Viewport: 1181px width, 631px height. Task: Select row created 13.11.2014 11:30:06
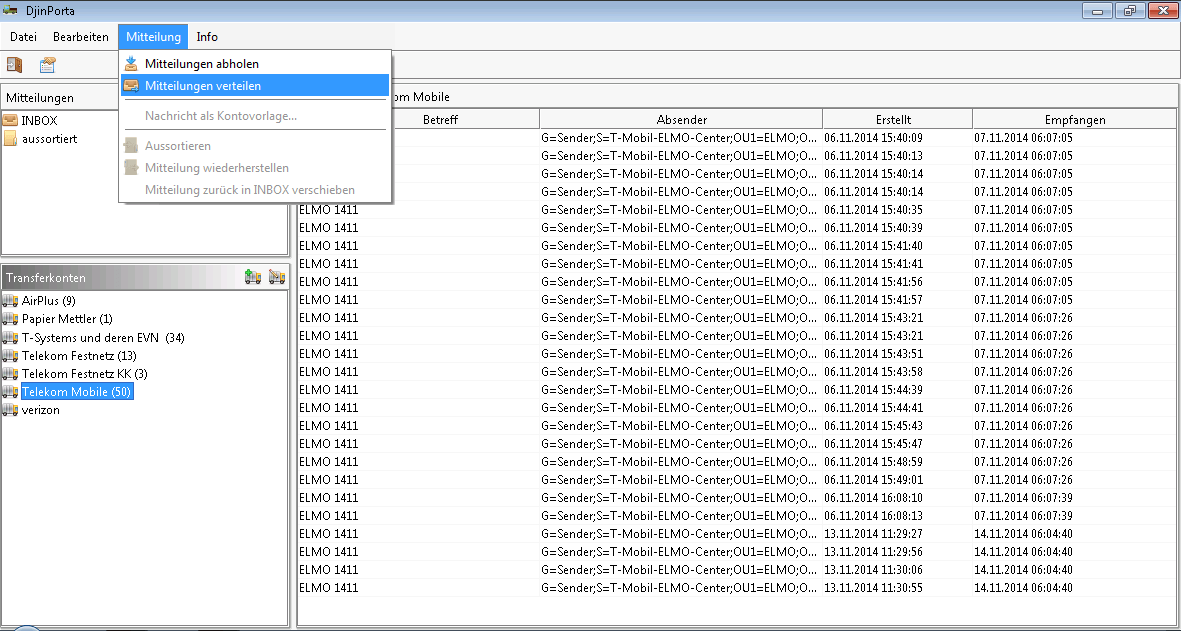click(737, 570)
